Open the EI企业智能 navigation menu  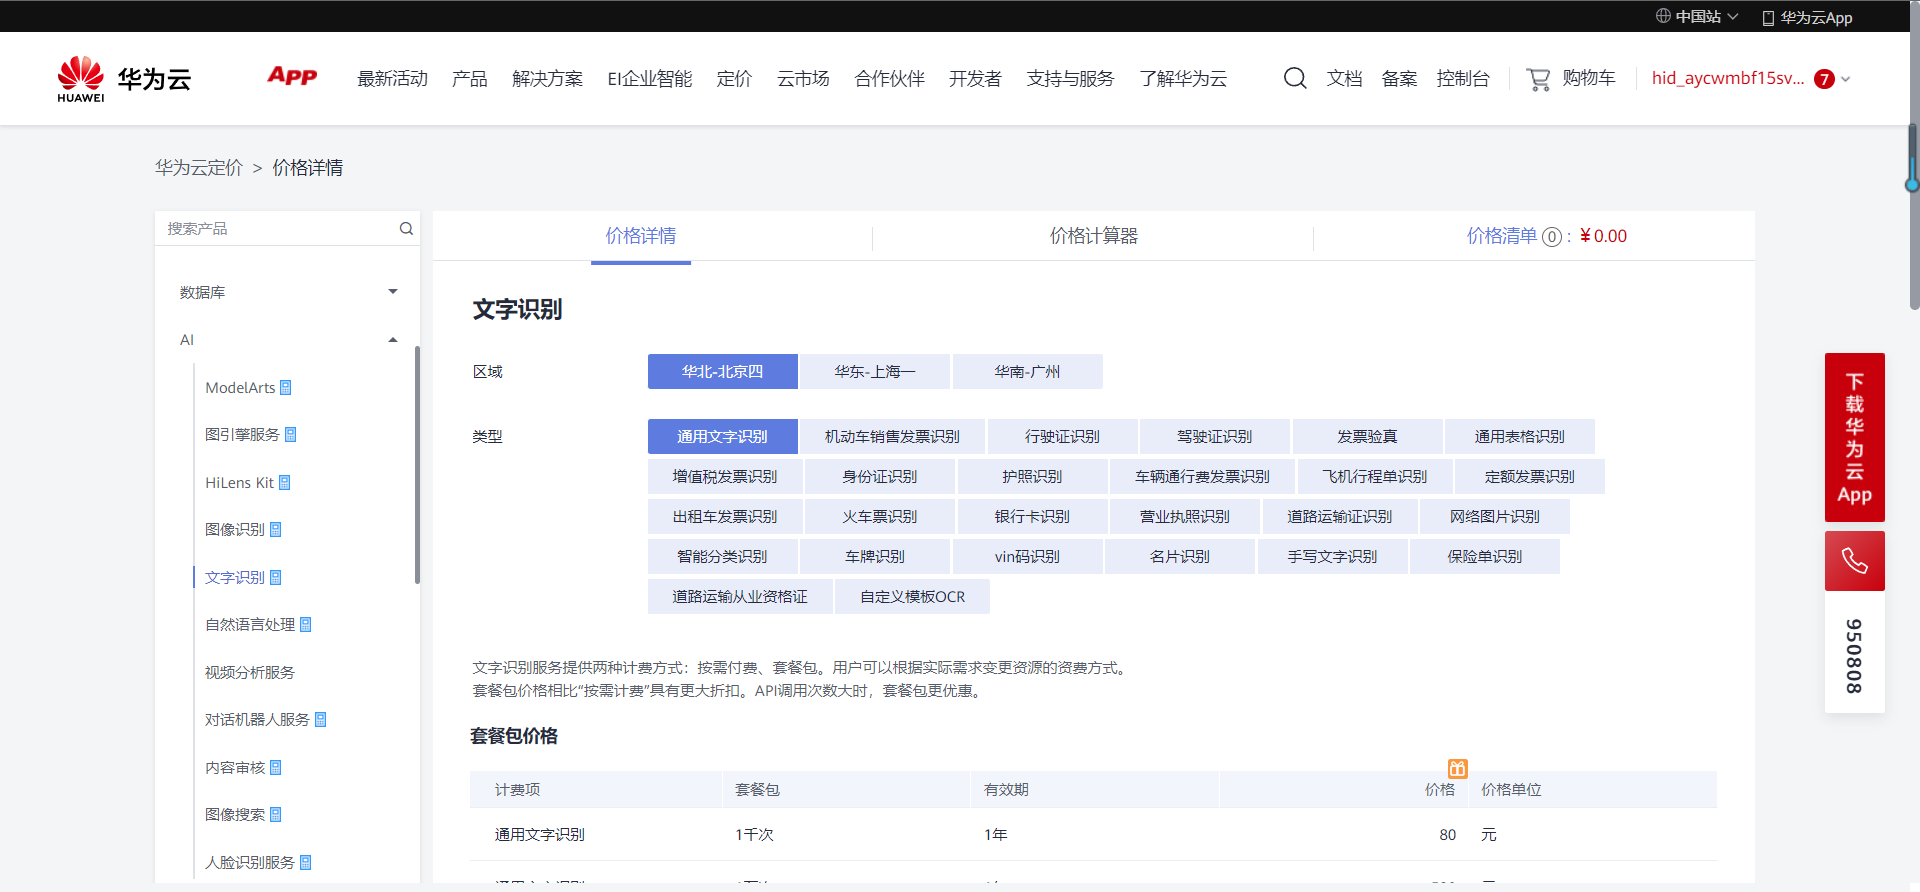(650, 78)
